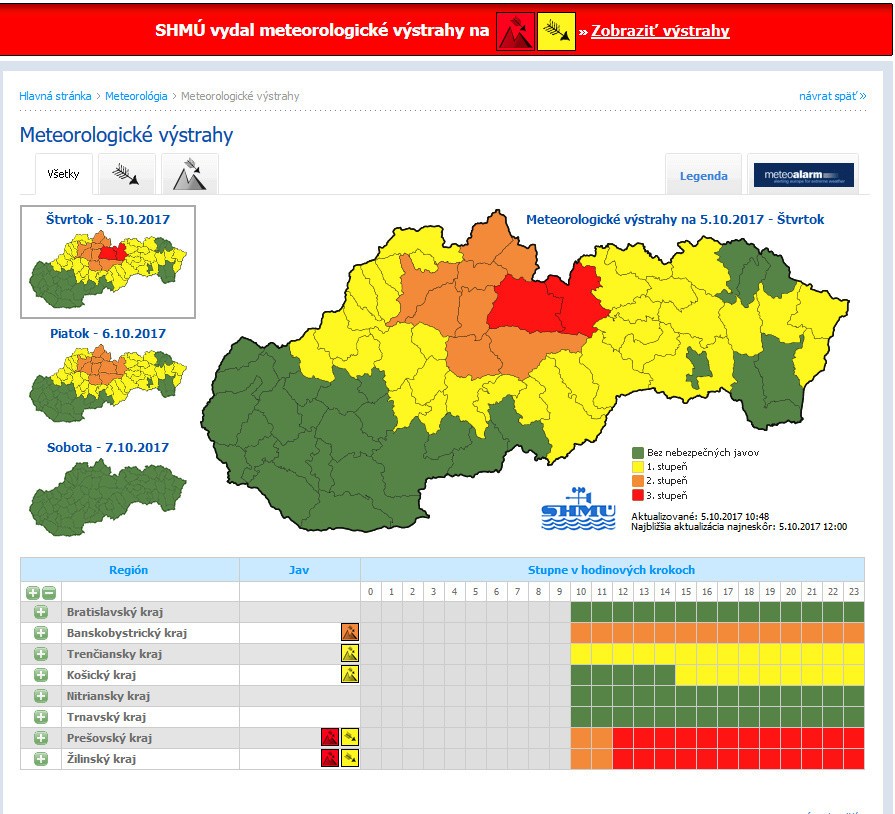895x814 pixels.
Task: Click orange warning icon for Banskobystrický kraj
Action: click(350, 633)
